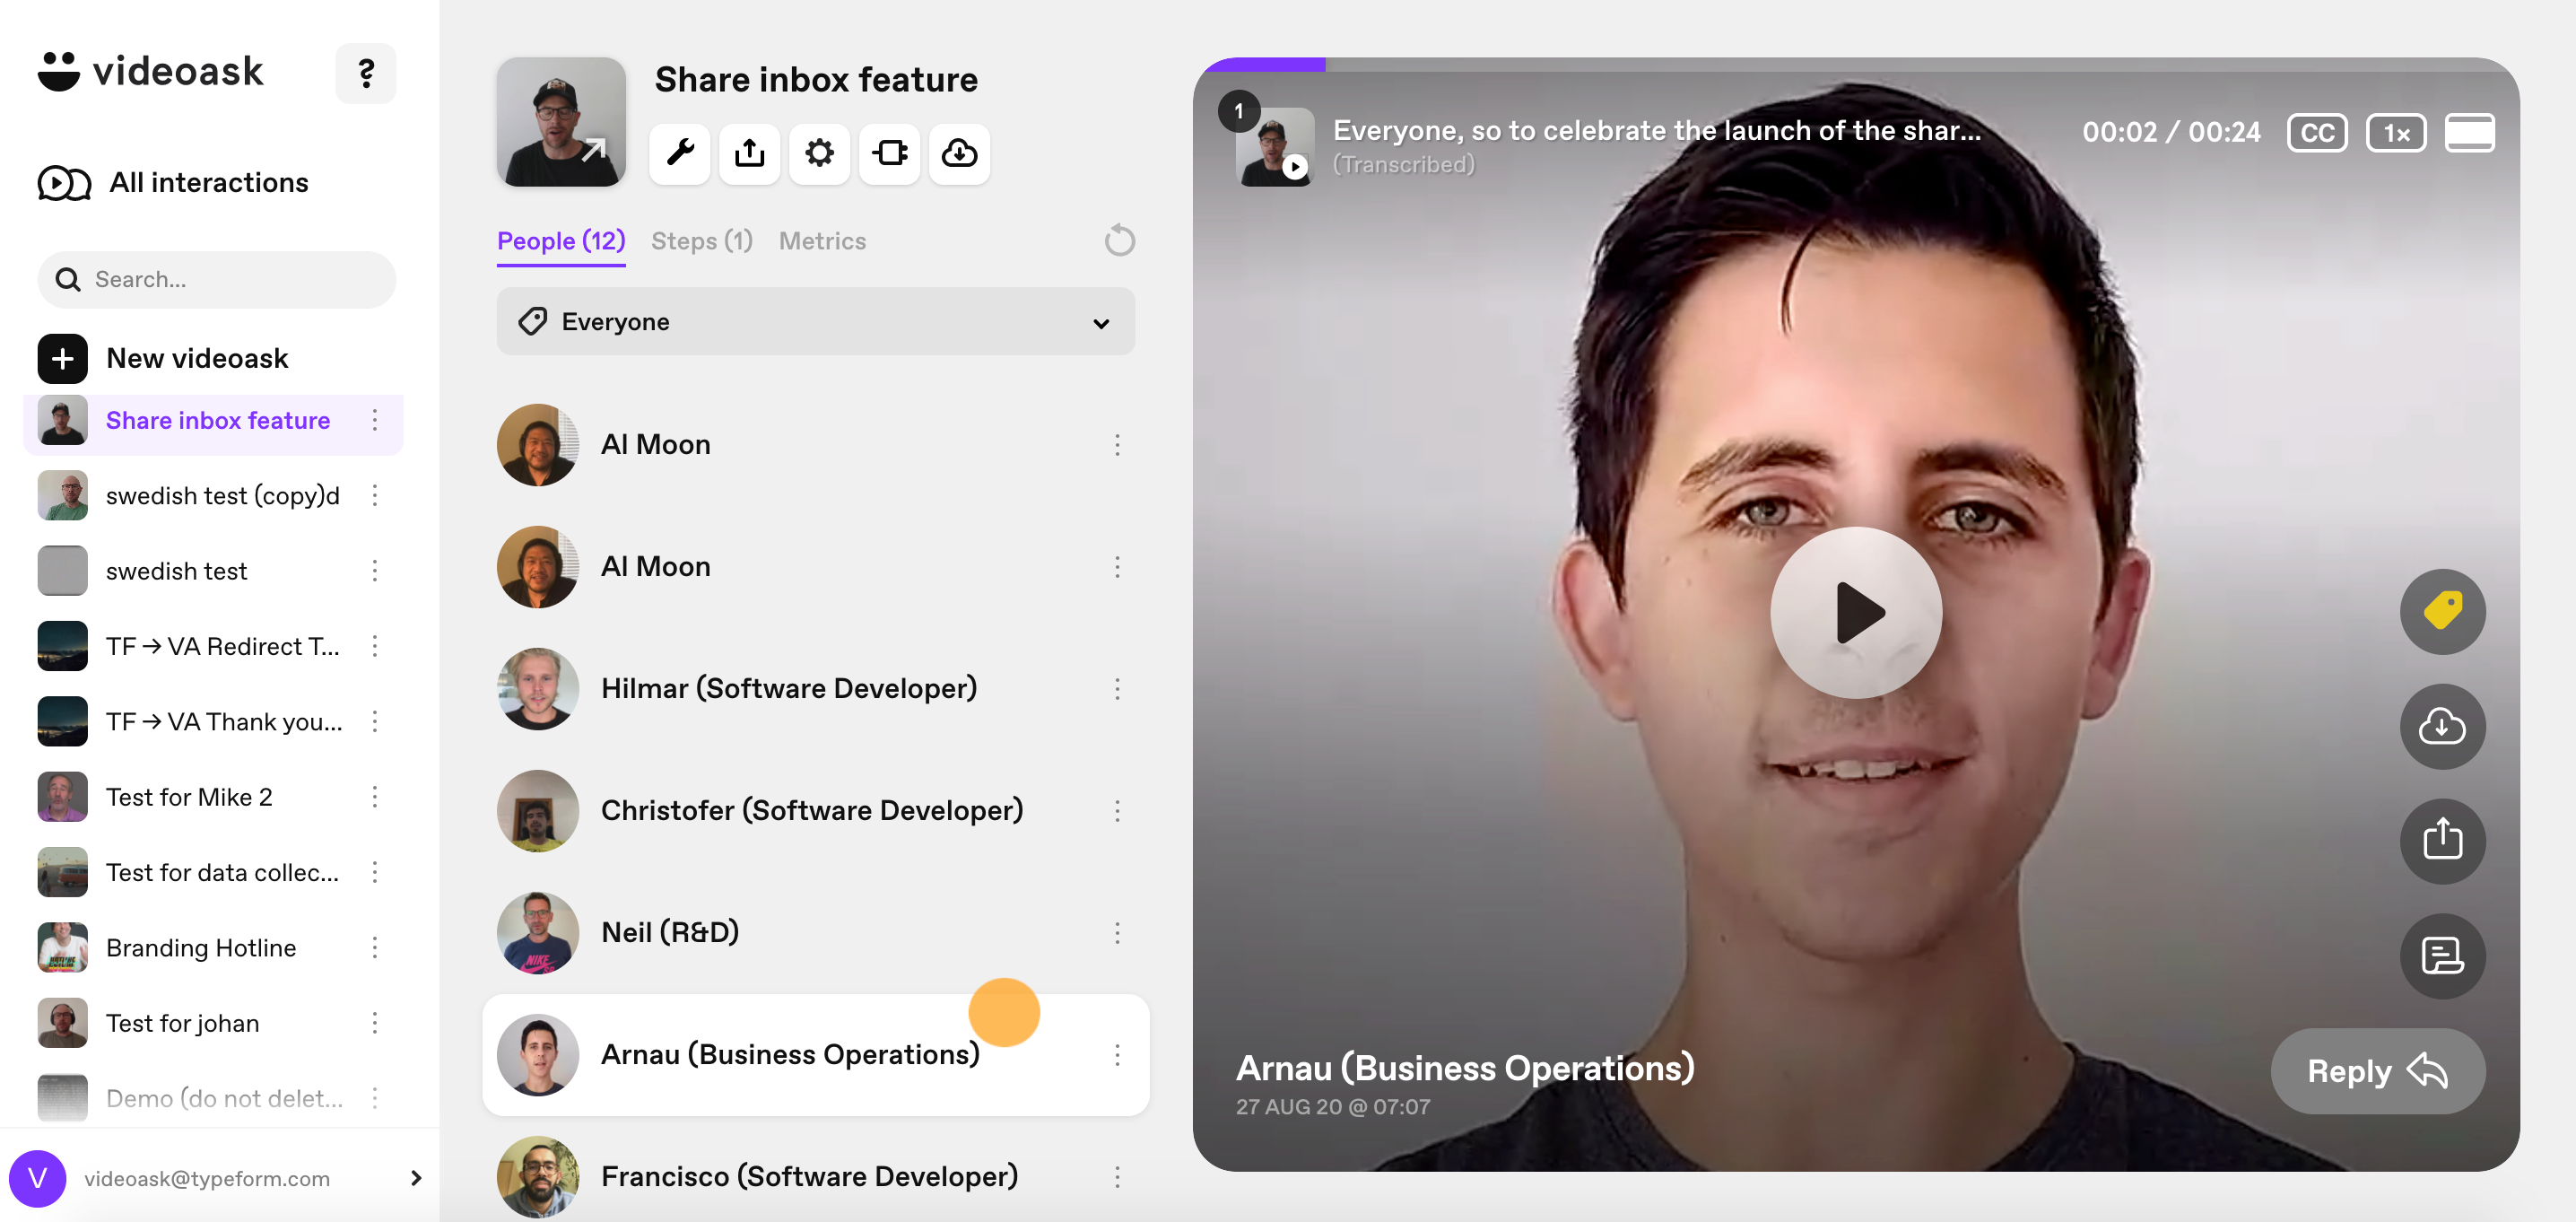Viewport: 2576px width, 1222px height.
Task: Click the Reply button
Action: (2377, 1071)
